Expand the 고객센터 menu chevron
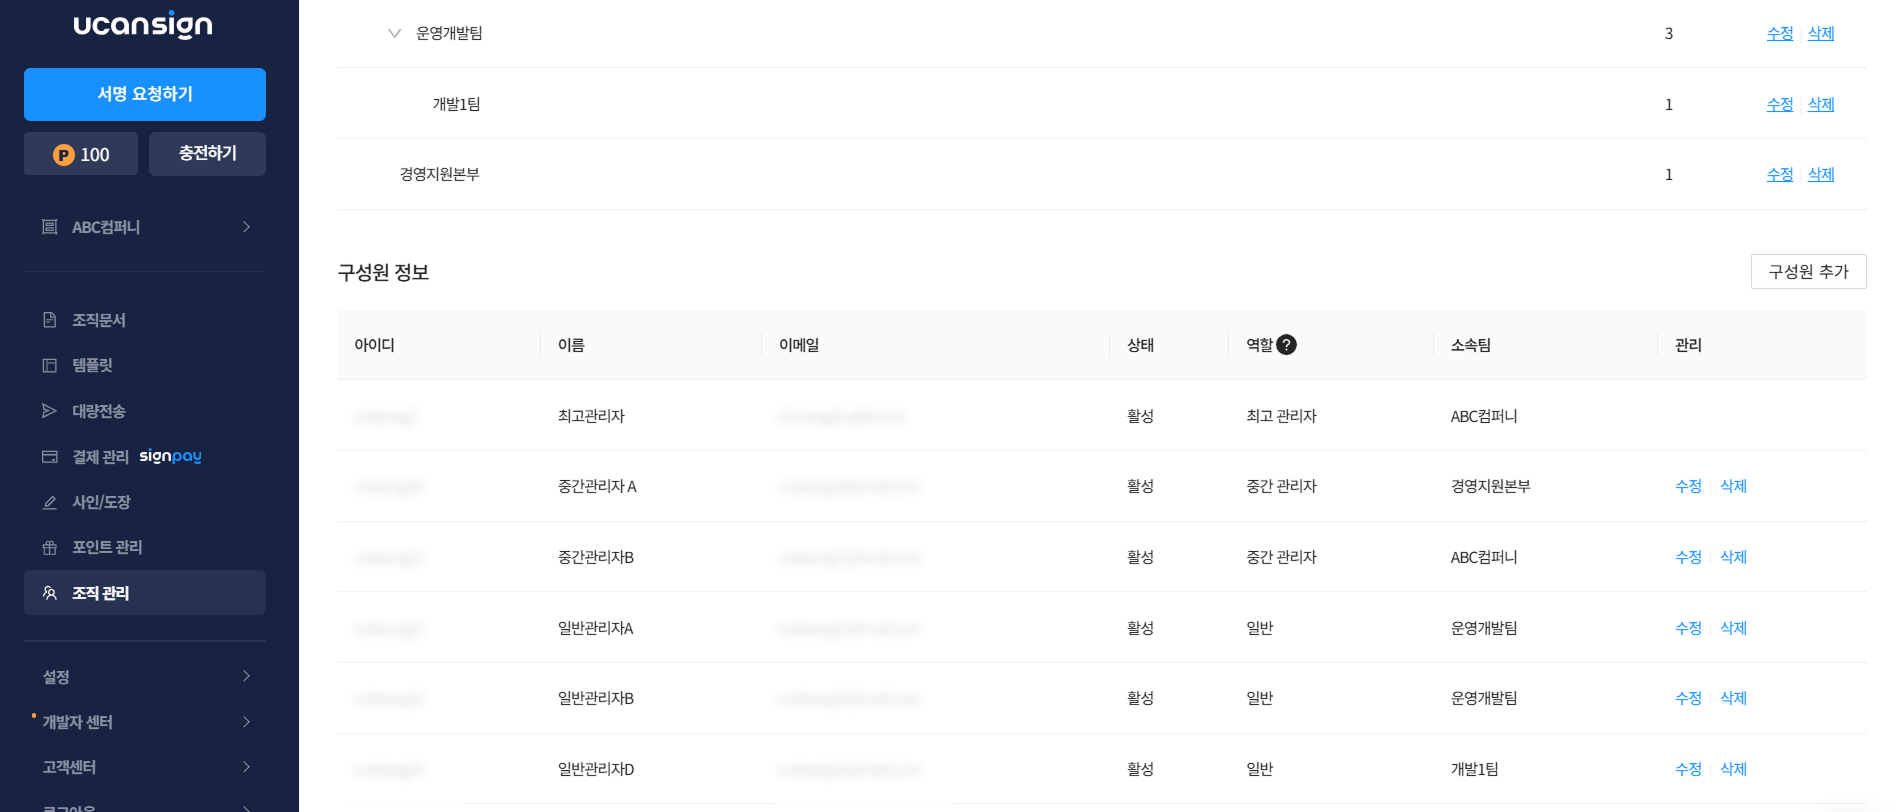Screen dimensions: 1902x812 (246, 767)
